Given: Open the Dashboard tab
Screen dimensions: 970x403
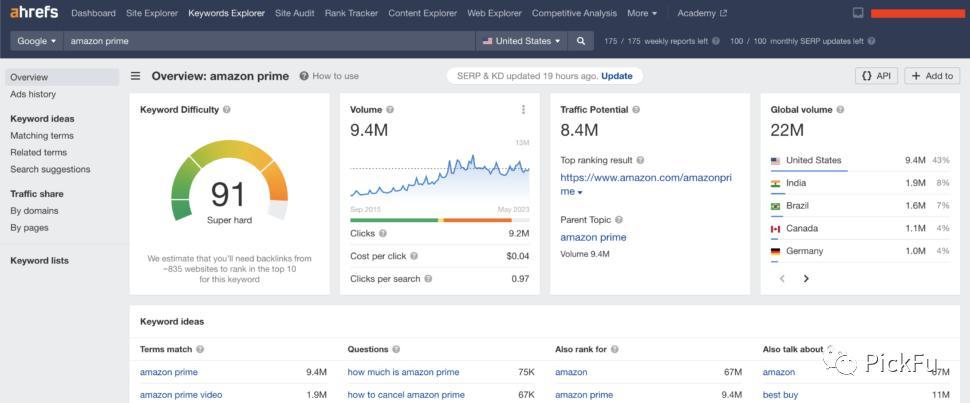Looking at the screenshot, I should pyautogui.click(x=93, y=13).
